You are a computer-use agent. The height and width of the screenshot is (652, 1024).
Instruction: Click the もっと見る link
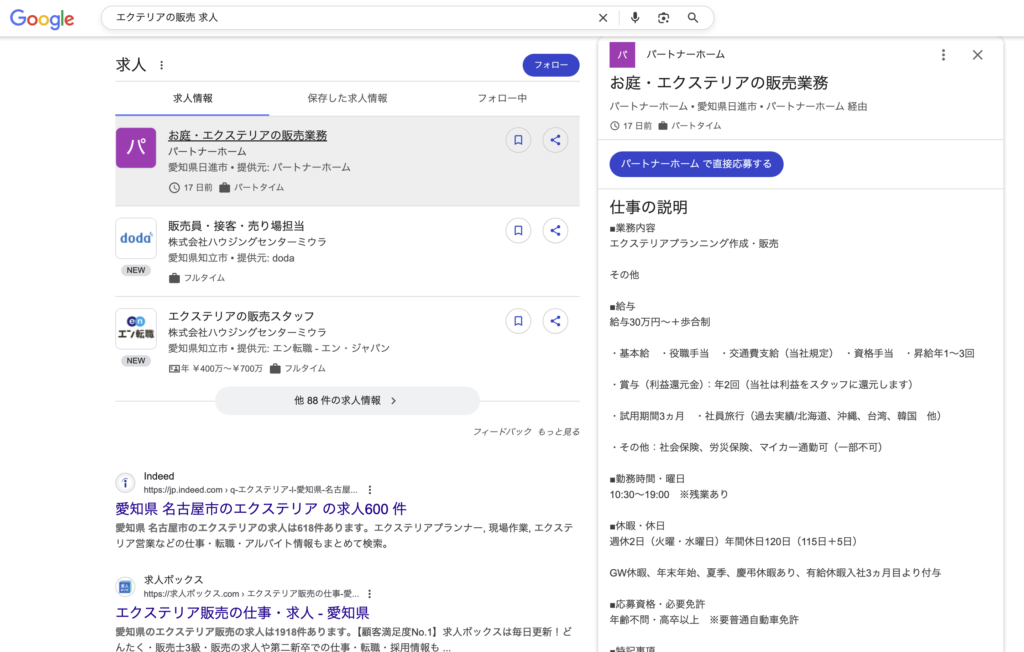(559, 432)
